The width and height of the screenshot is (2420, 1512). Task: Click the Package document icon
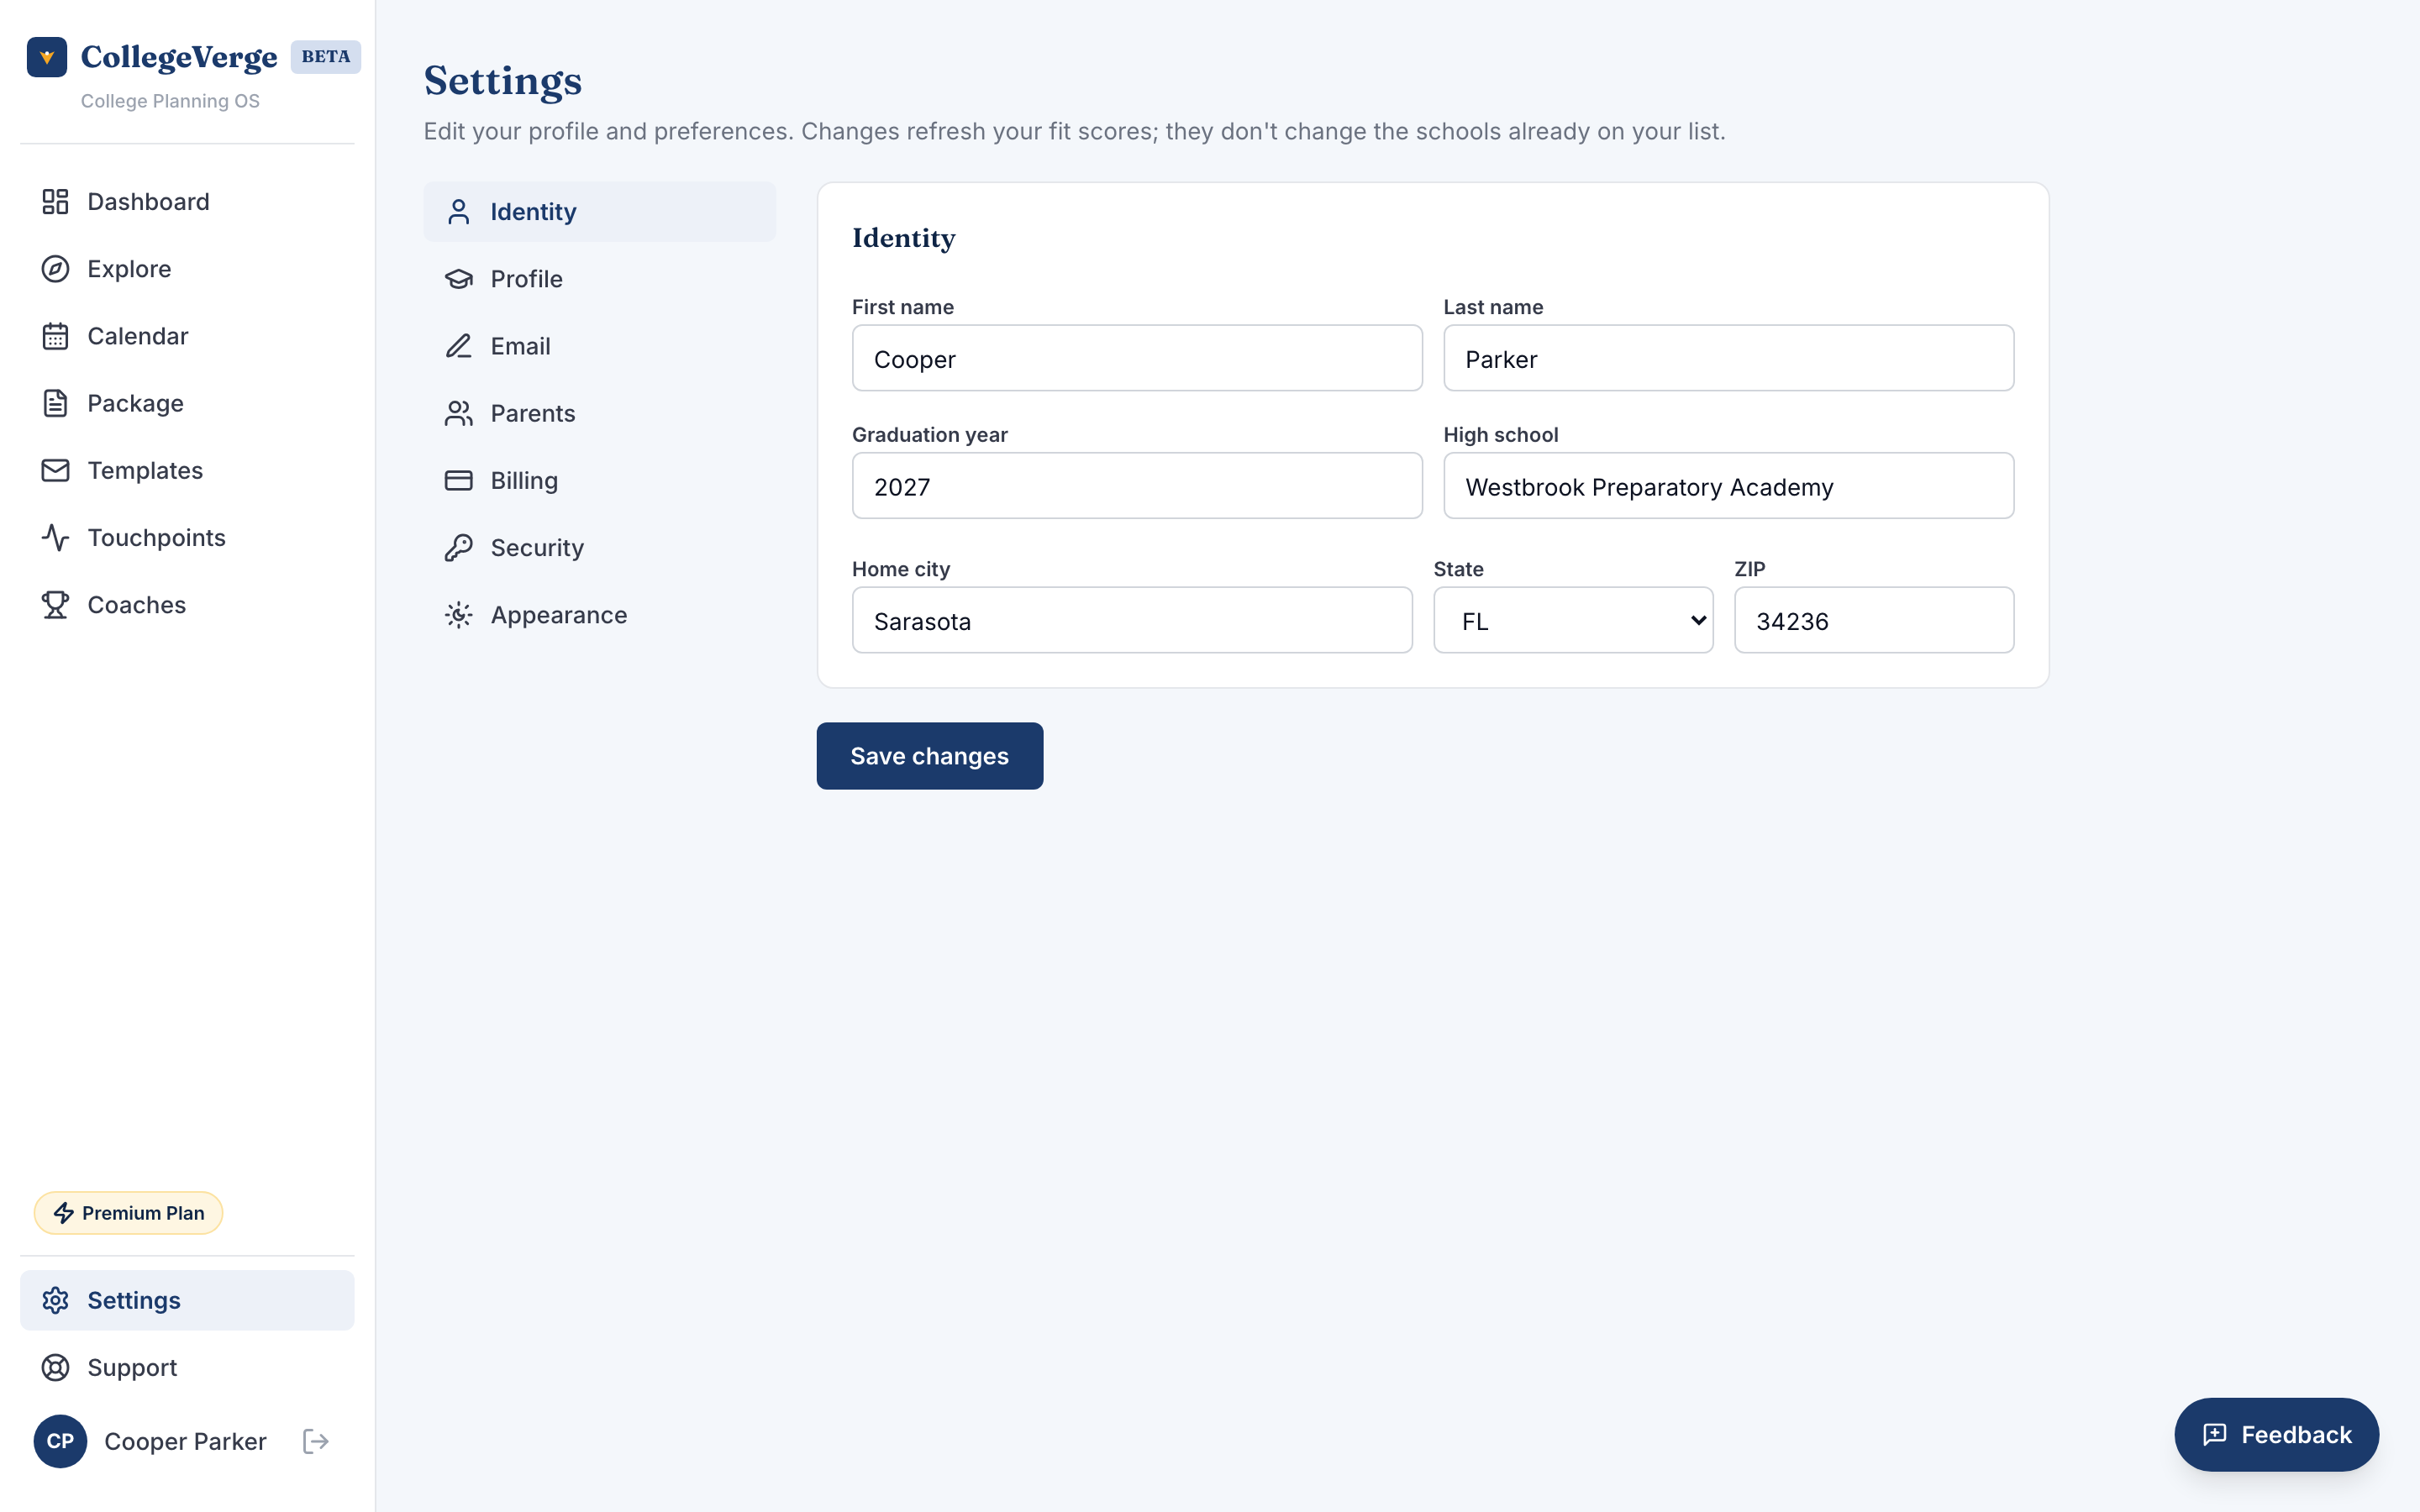click(55, 403)
